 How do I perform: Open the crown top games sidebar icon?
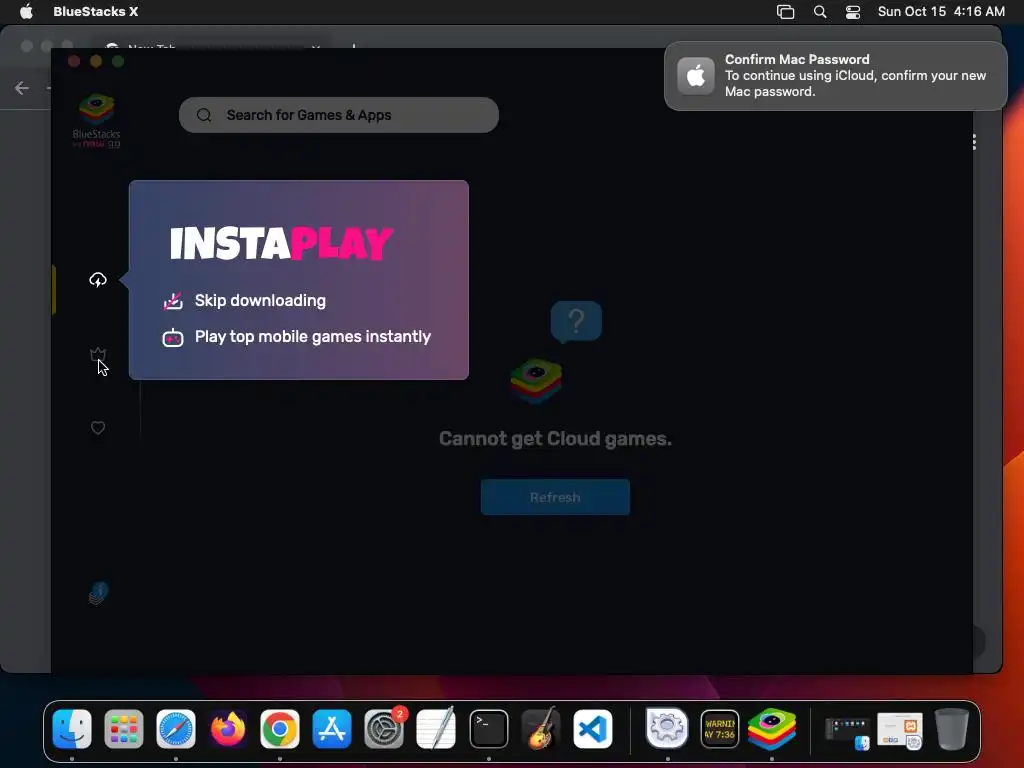pos(98,354)
